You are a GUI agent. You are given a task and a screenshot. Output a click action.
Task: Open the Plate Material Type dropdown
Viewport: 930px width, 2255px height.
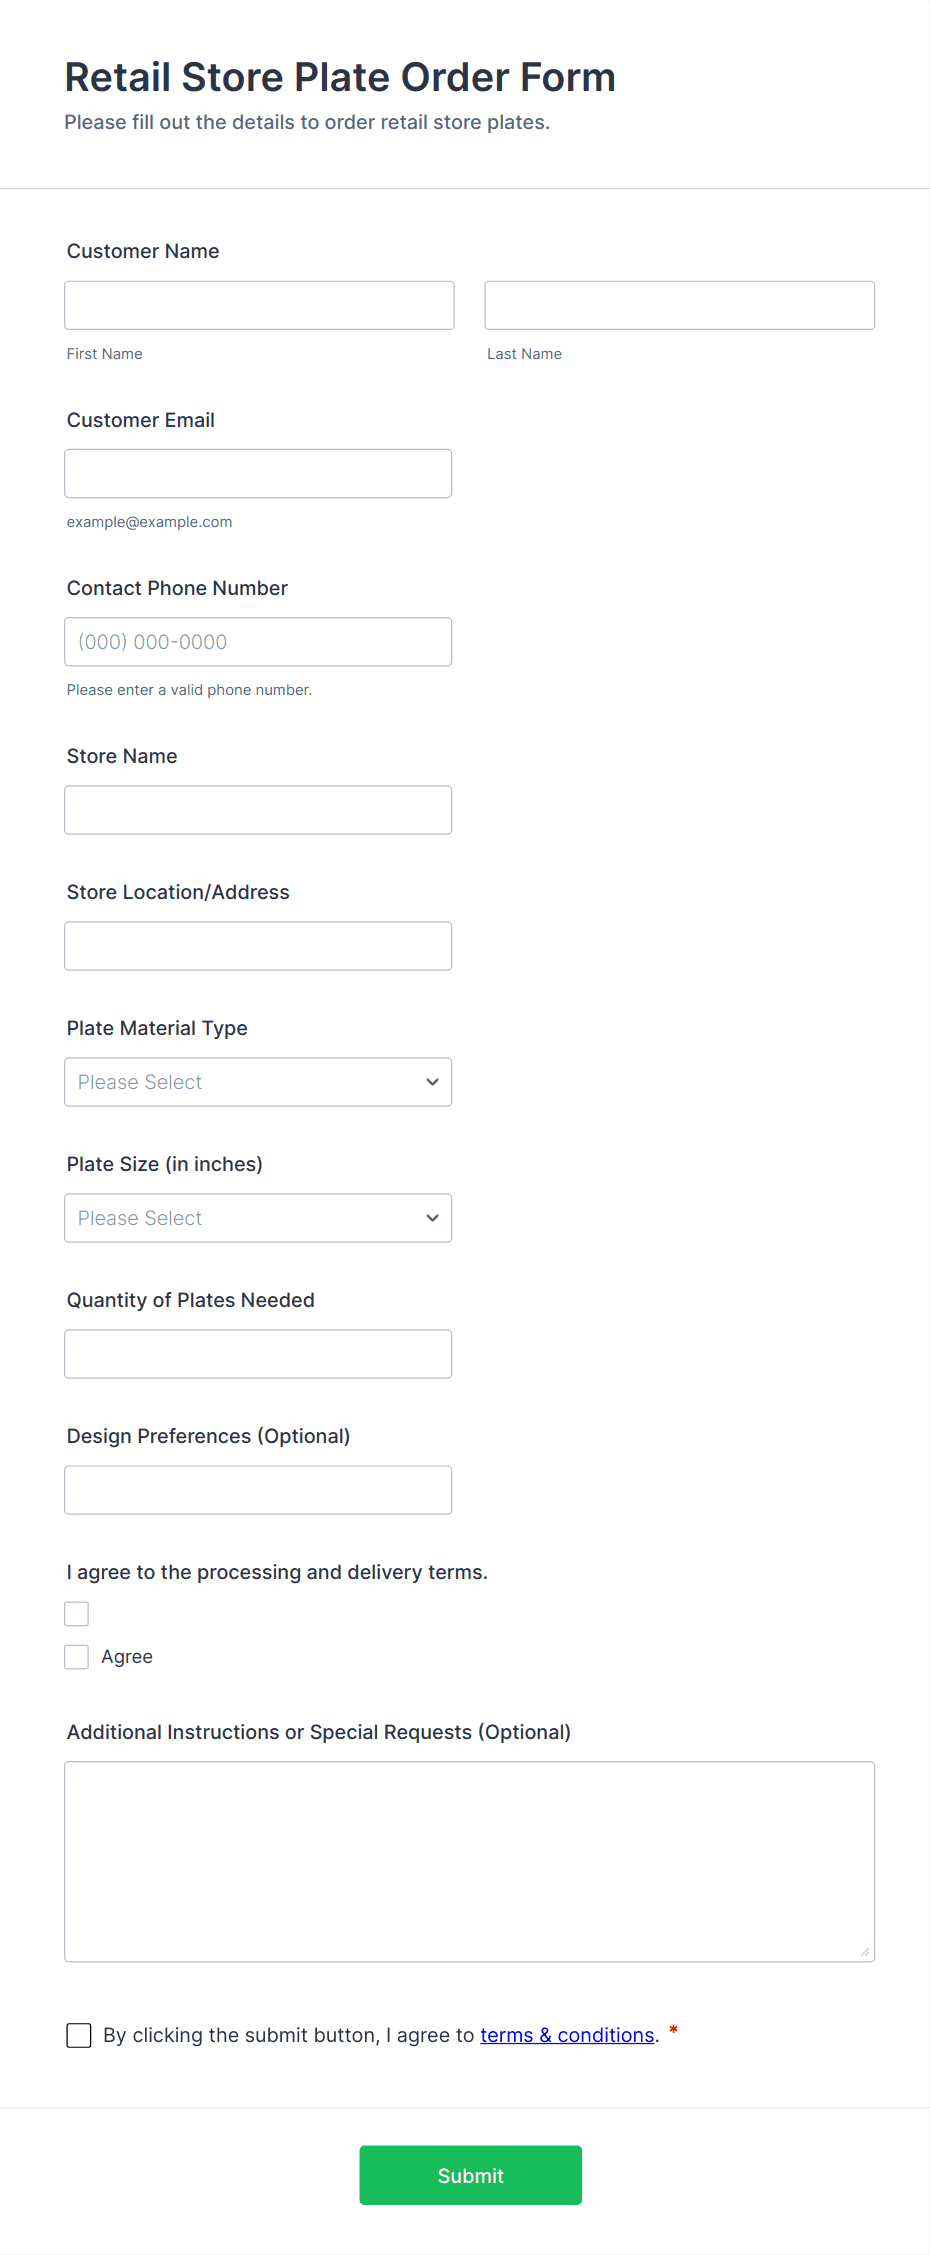tap(258, 1081)
